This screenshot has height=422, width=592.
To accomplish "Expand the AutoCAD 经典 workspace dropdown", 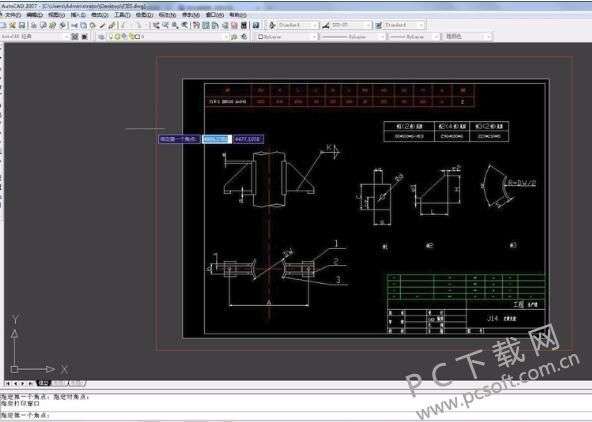I will [66, 37].
